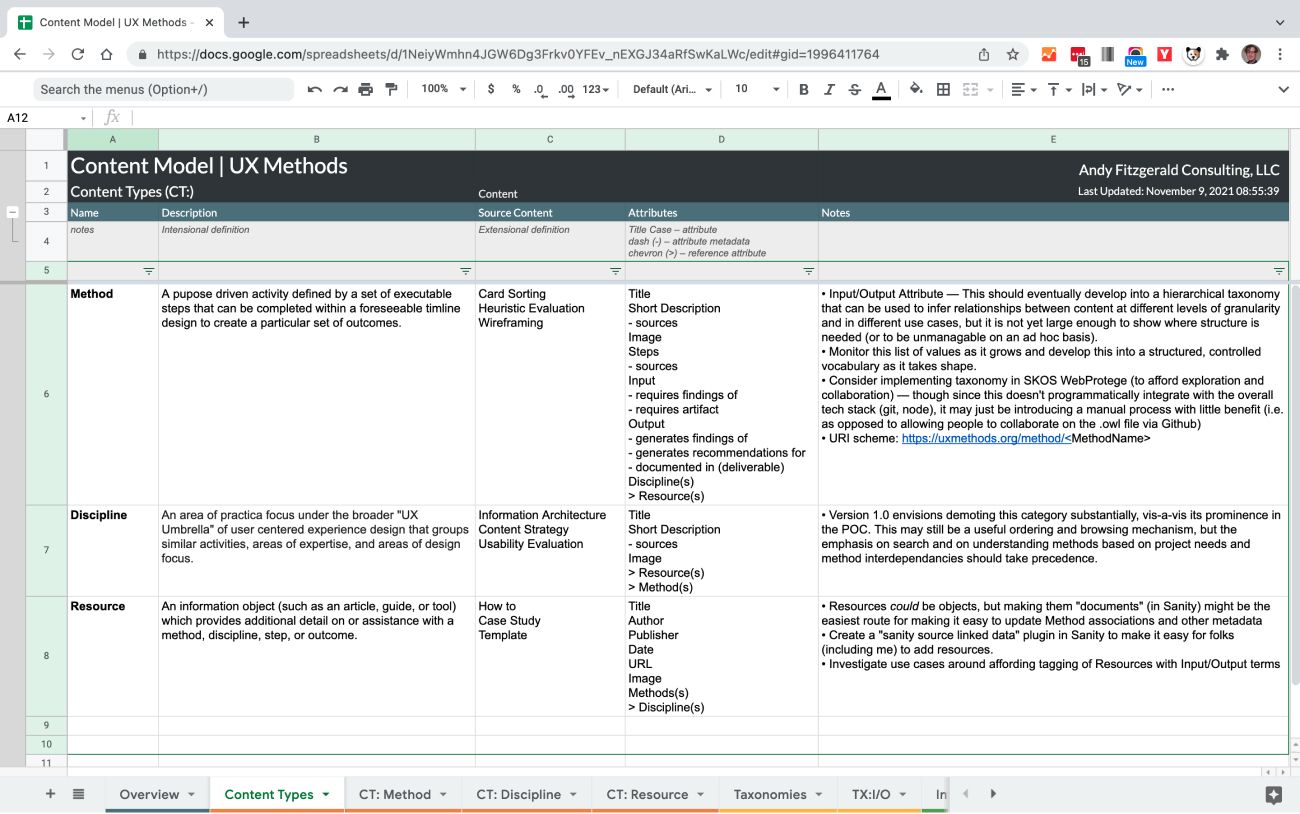
Task: Open the uxmethods.org method link
Action: pyautogui.click(x=985, y=438)
